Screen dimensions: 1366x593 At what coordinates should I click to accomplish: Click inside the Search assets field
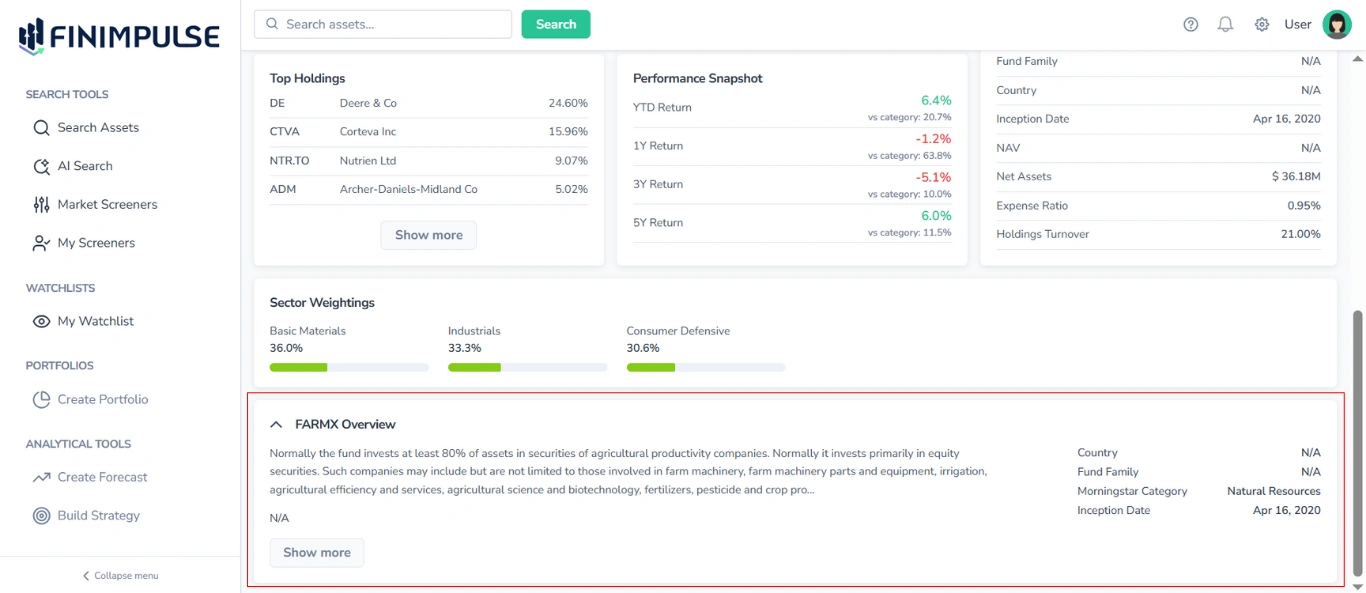click(382, 23)
